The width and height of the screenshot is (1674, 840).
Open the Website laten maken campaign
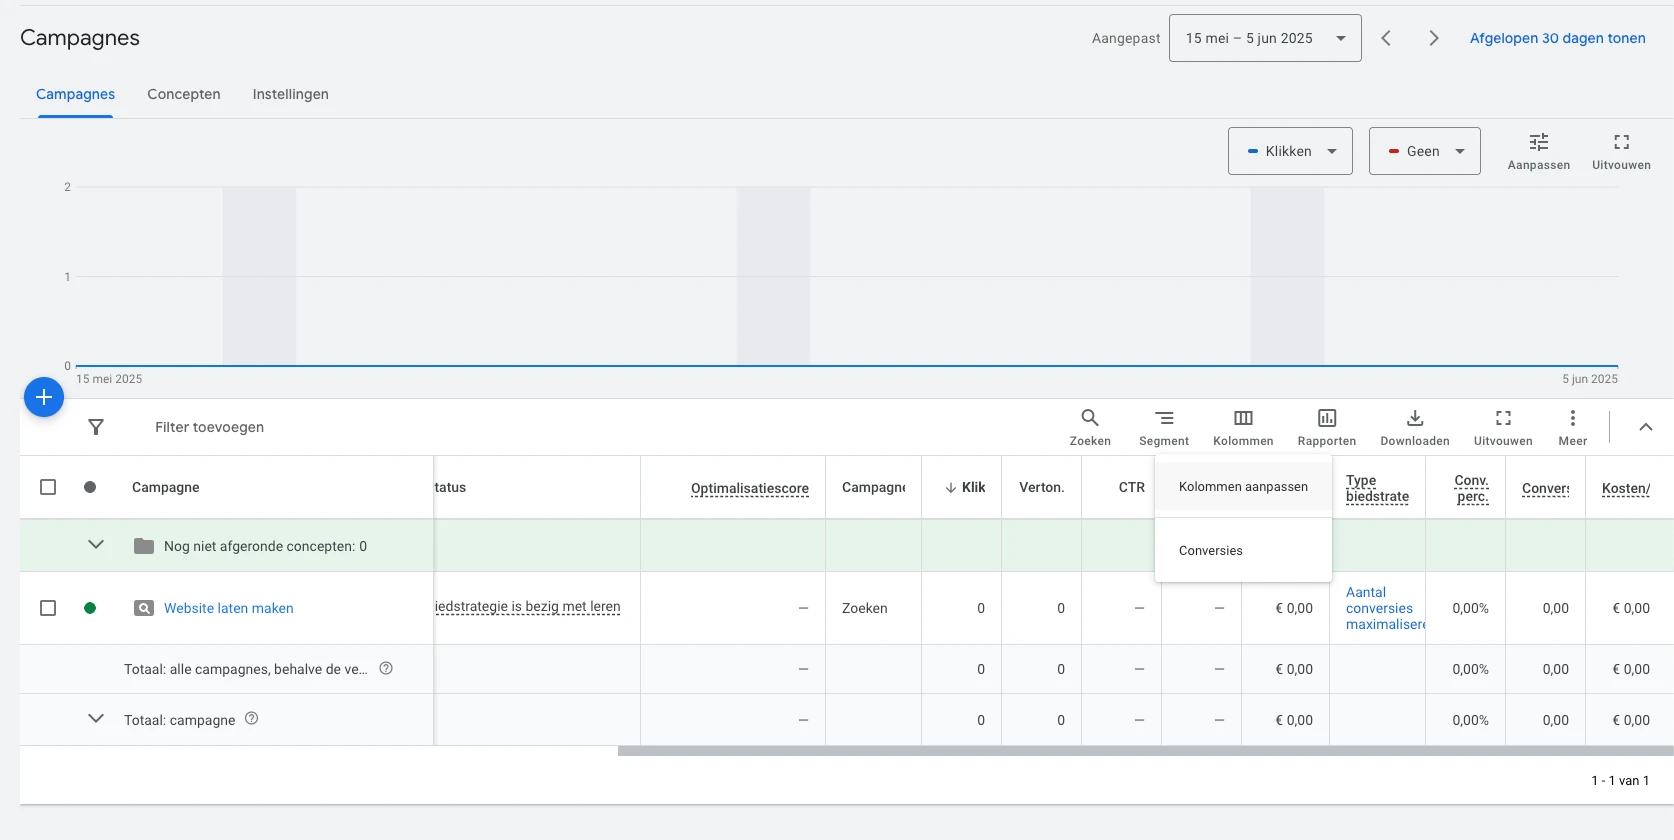[x=229, y=608]
